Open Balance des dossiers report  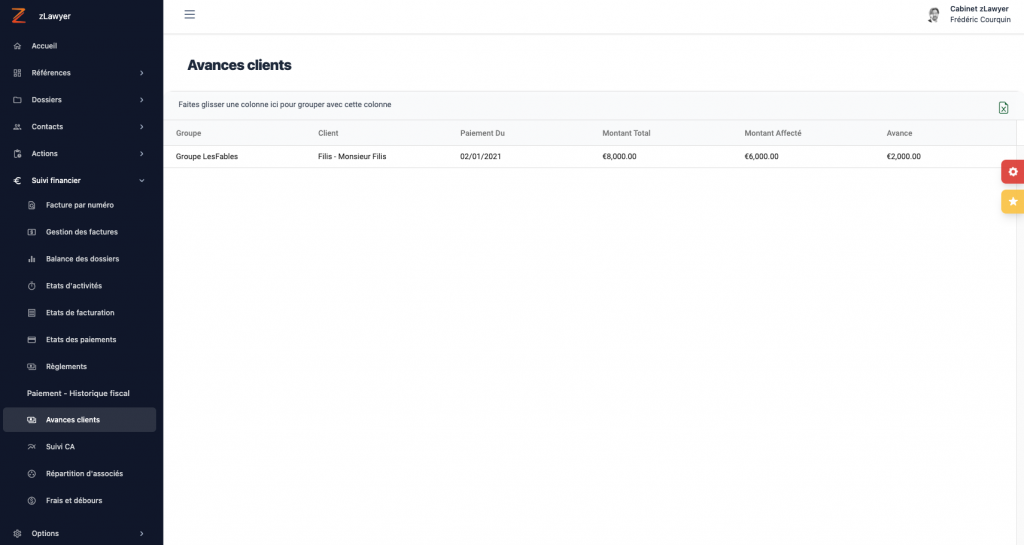[82, 259]
